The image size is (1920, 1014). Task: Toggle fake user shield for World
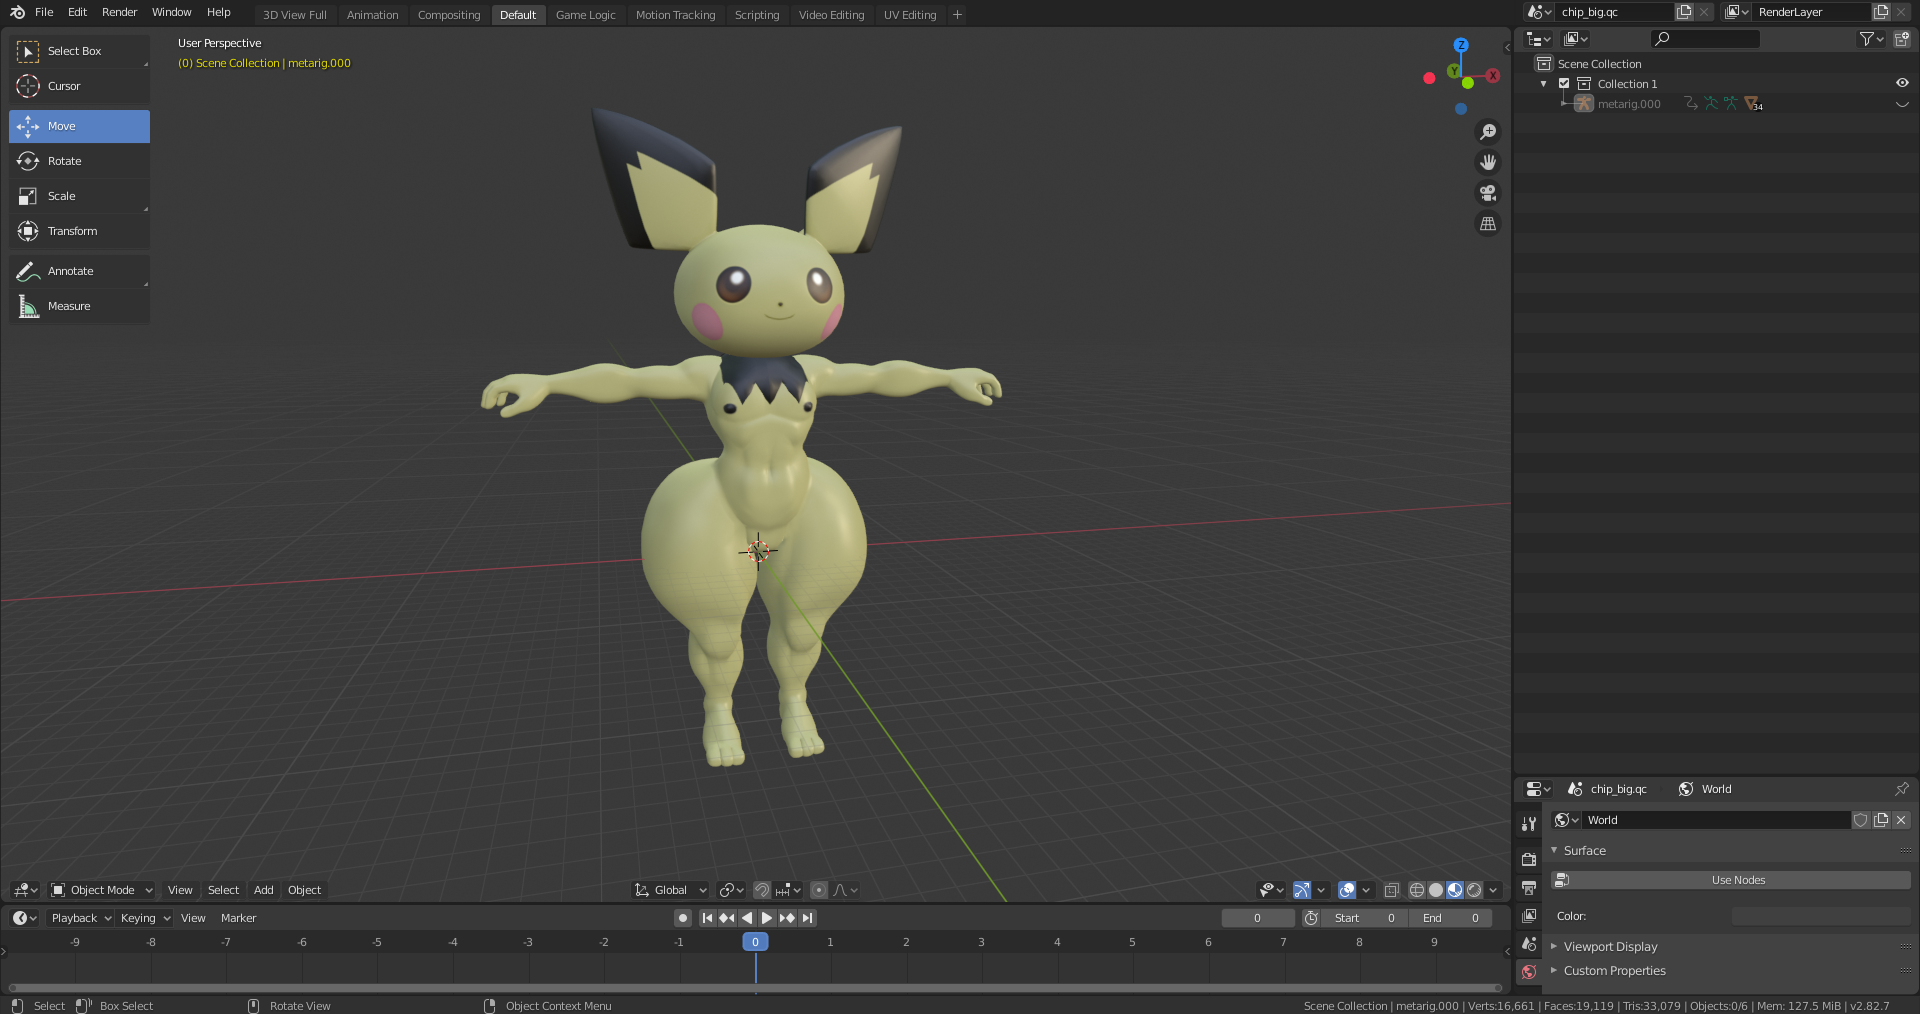1861,820
